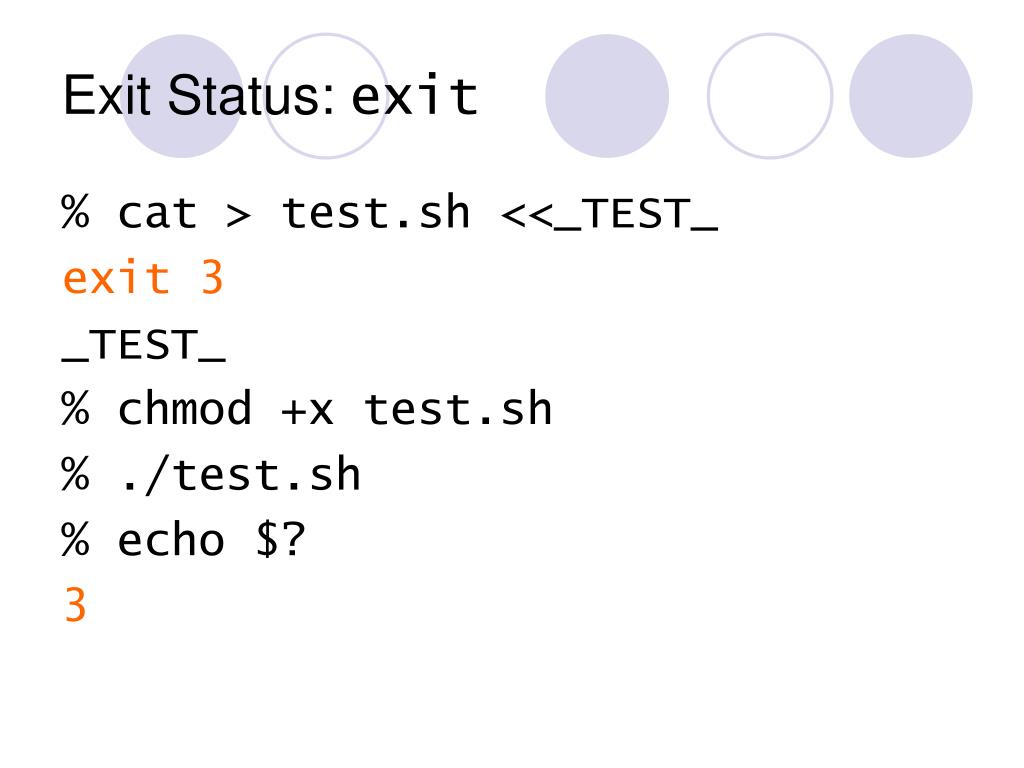This screenshot has width=1024, height=768.
Task: Click the slide title 'Exit Status: exit'
Action: 270,96
